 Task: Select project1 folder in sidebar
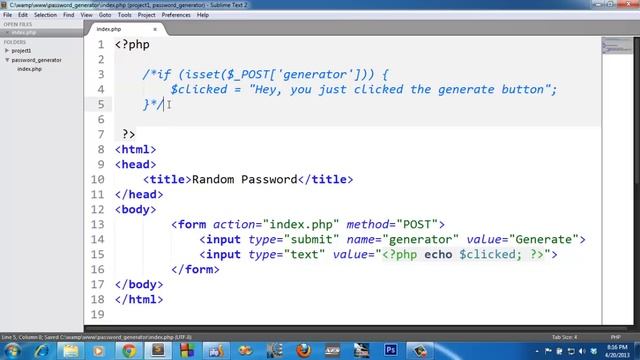tap(21, 51)
